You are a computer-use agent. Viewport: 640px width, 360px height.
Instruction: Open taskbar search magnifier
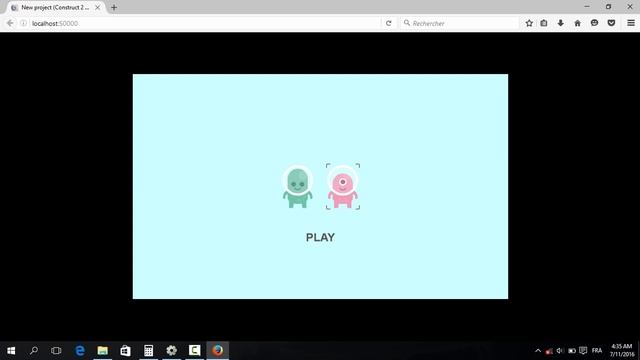34,350
